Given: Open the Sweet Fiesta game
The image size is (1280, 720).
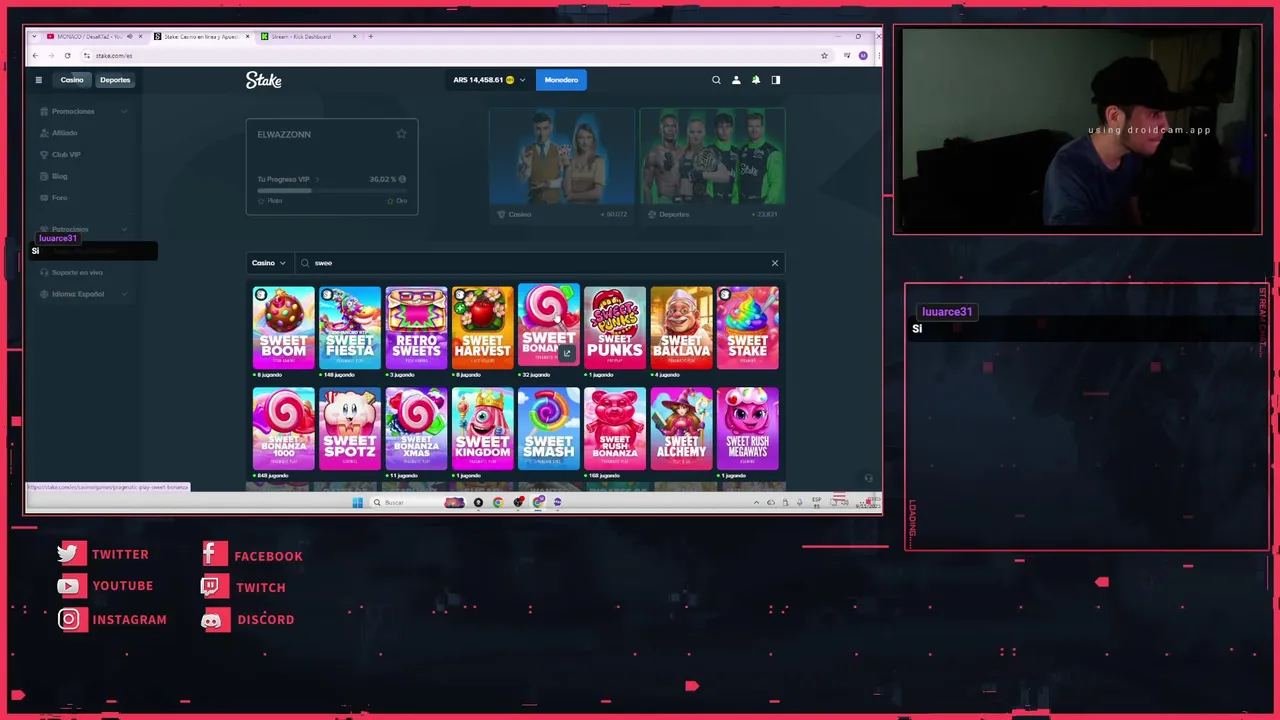Looking at the screenshot, I should [349, 327].
